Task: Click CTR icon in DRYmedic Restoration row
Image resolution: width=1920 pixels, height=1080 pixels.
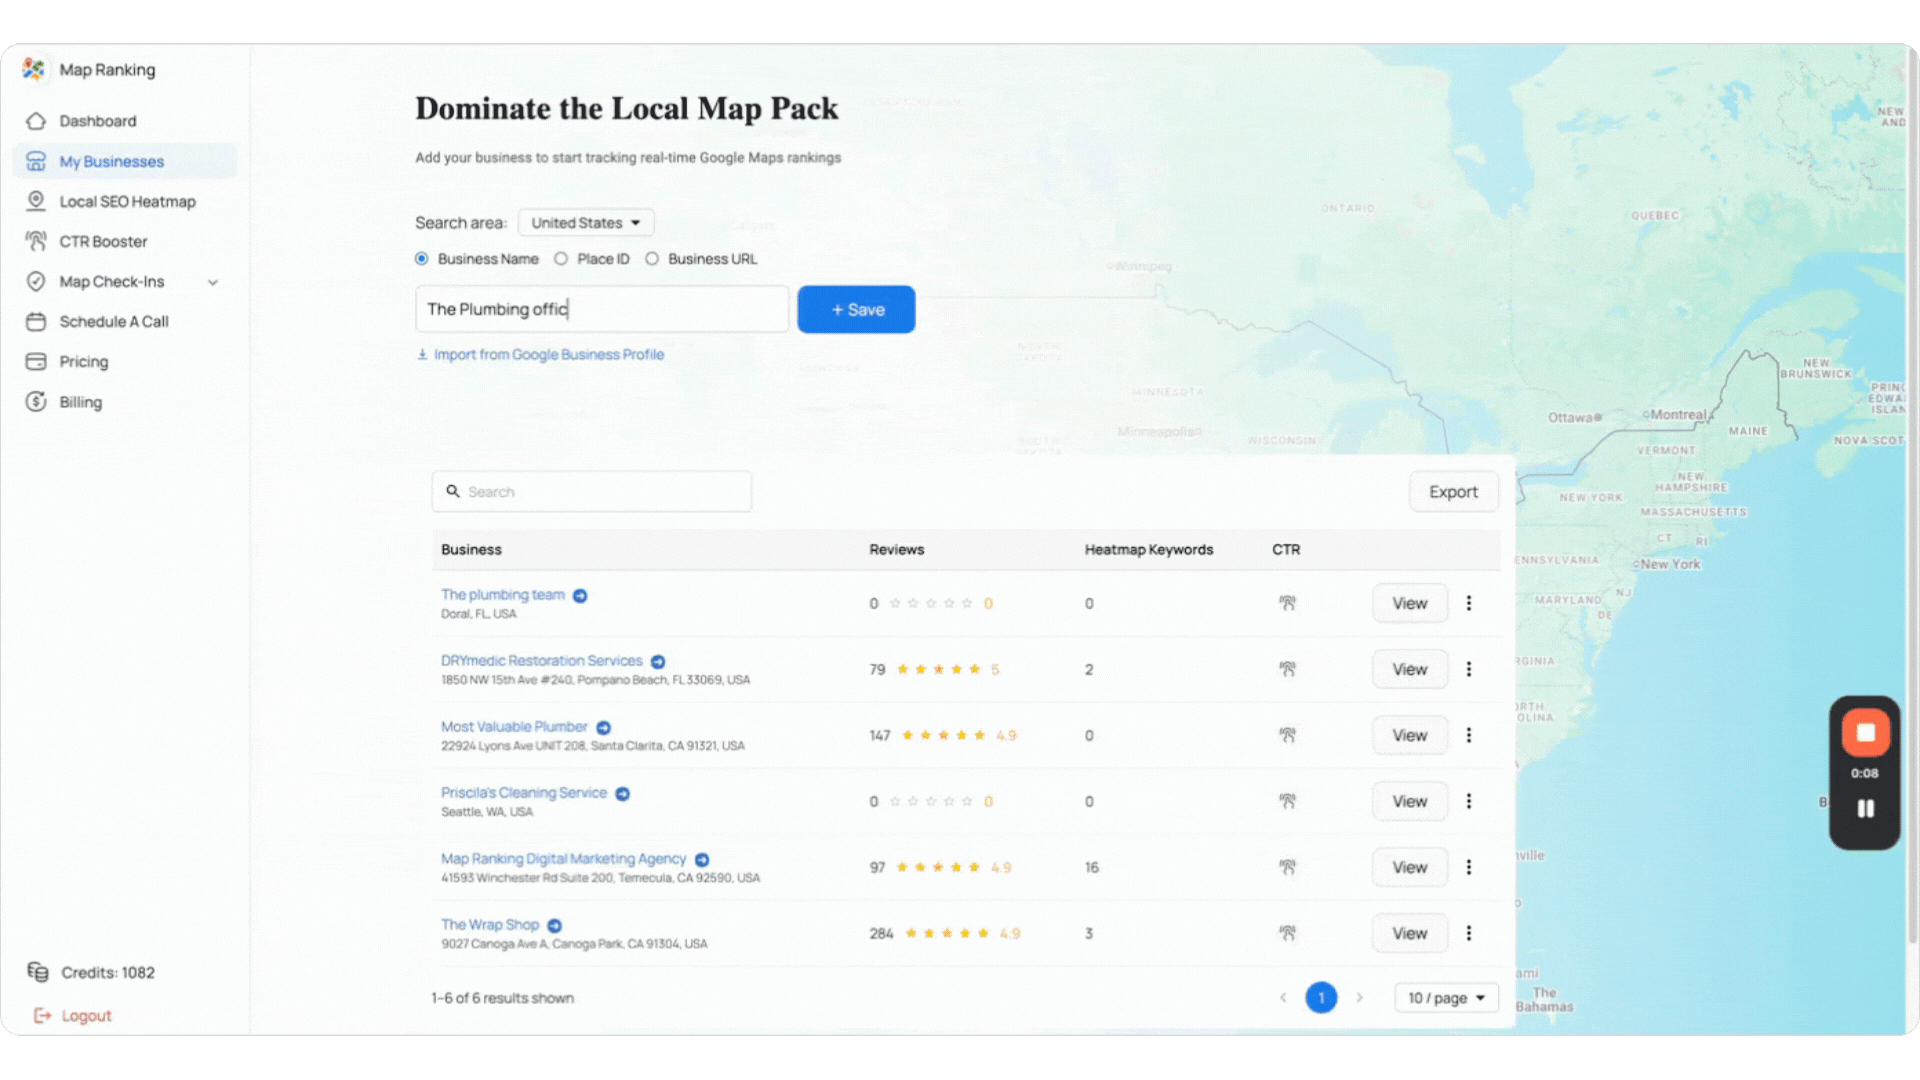Action: click(1287, 669)
